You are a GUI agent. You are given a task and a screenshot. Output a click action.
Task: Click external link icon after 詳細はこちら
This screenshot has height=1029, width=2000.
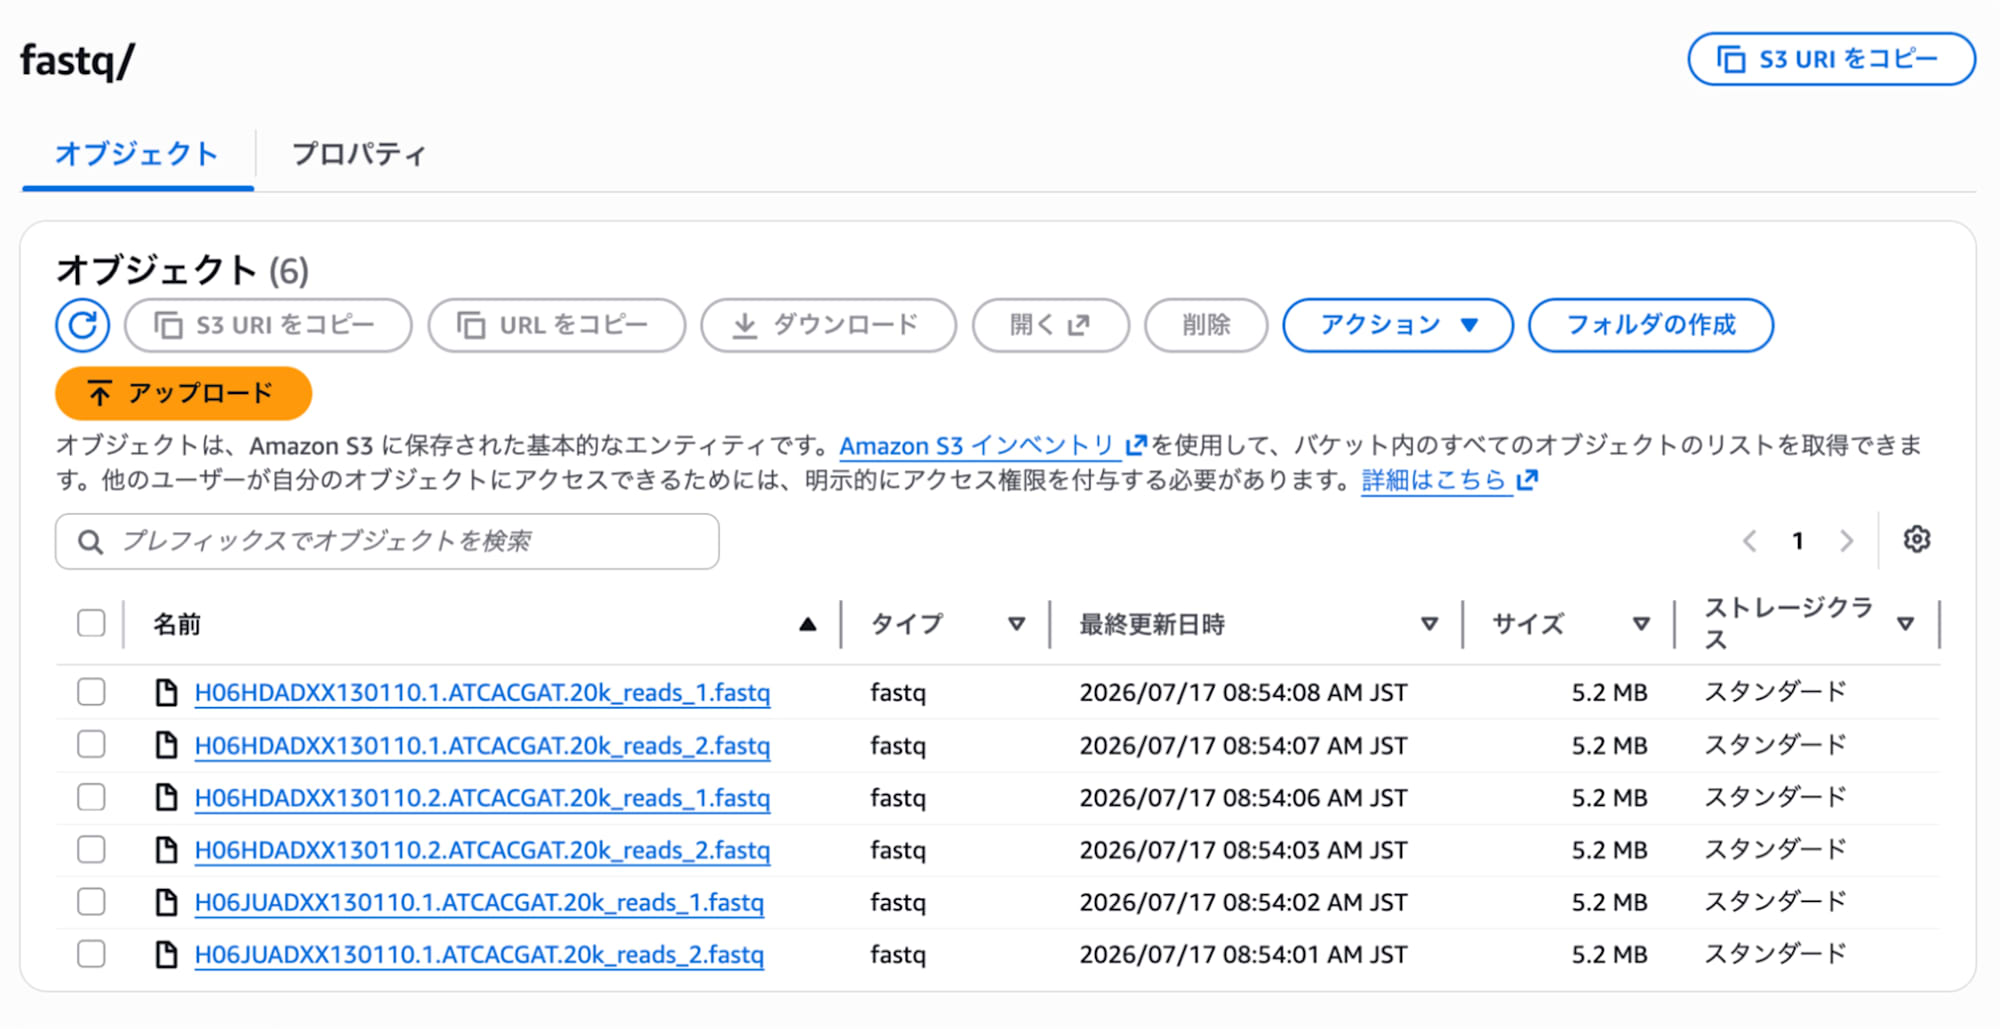(x=1526, y=481)
